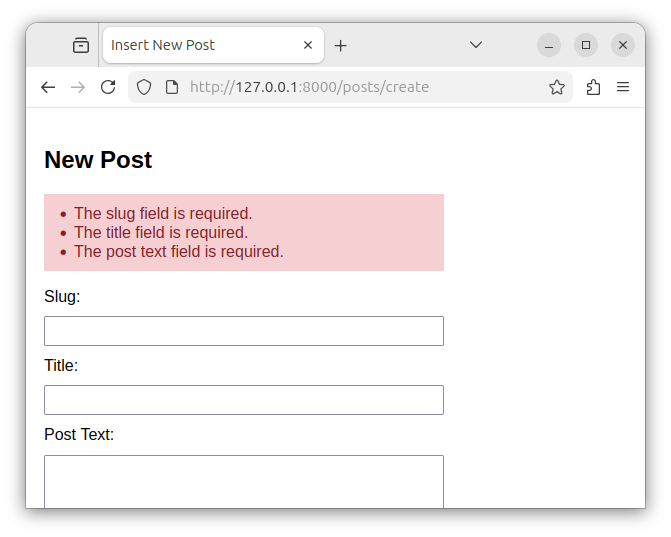671x537 pixels.
Task: Open the extensions puzzle icon
Action: (x=593, y=87)
